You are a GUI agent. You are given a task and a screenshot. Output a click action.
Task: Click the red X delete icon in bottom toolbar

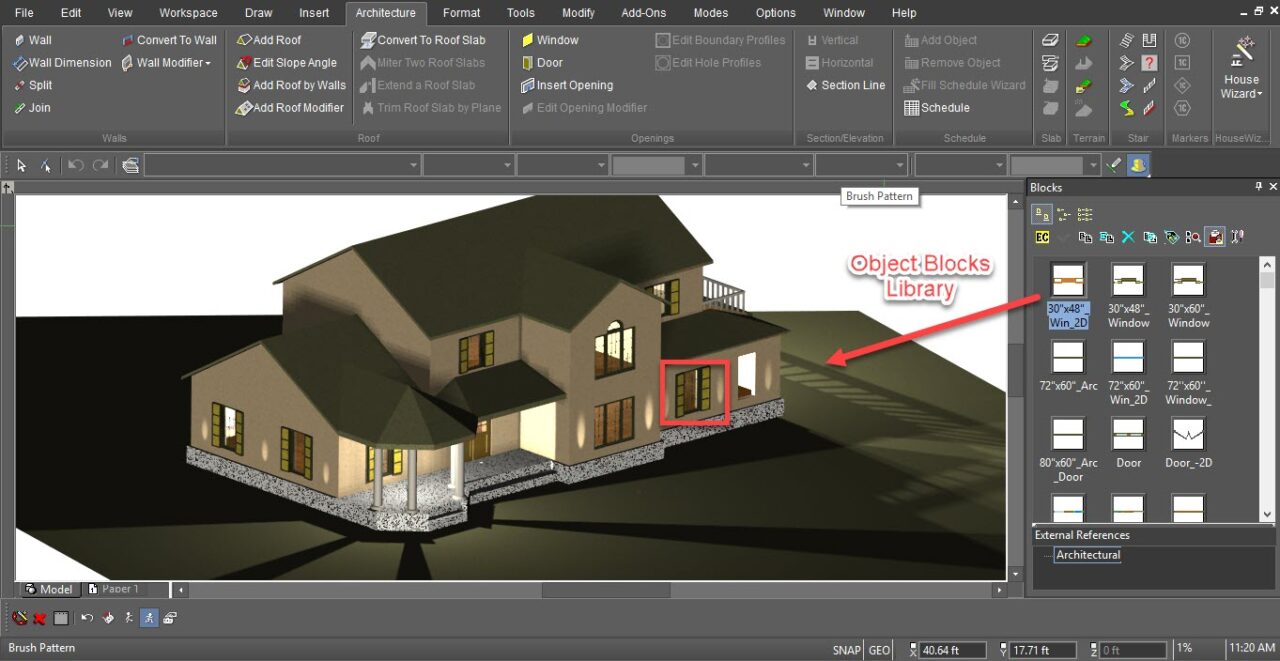pos(40,618)
